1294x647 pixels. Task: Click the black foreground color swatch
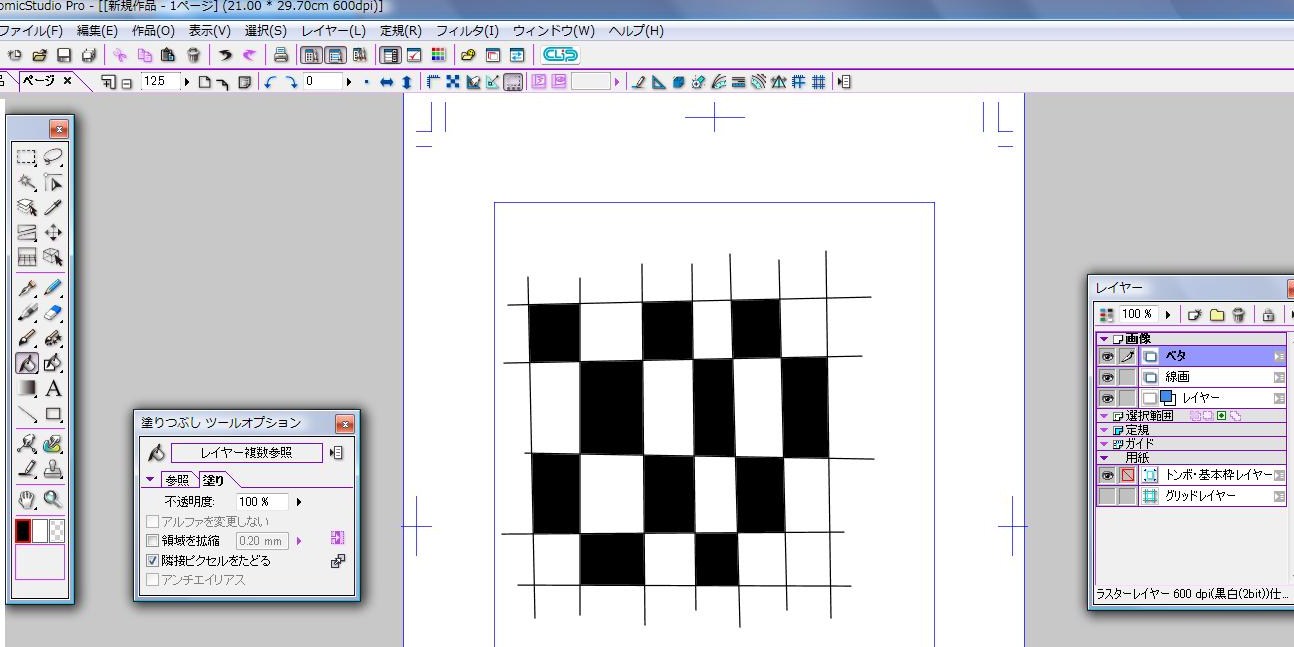click(x=23, y=531)
